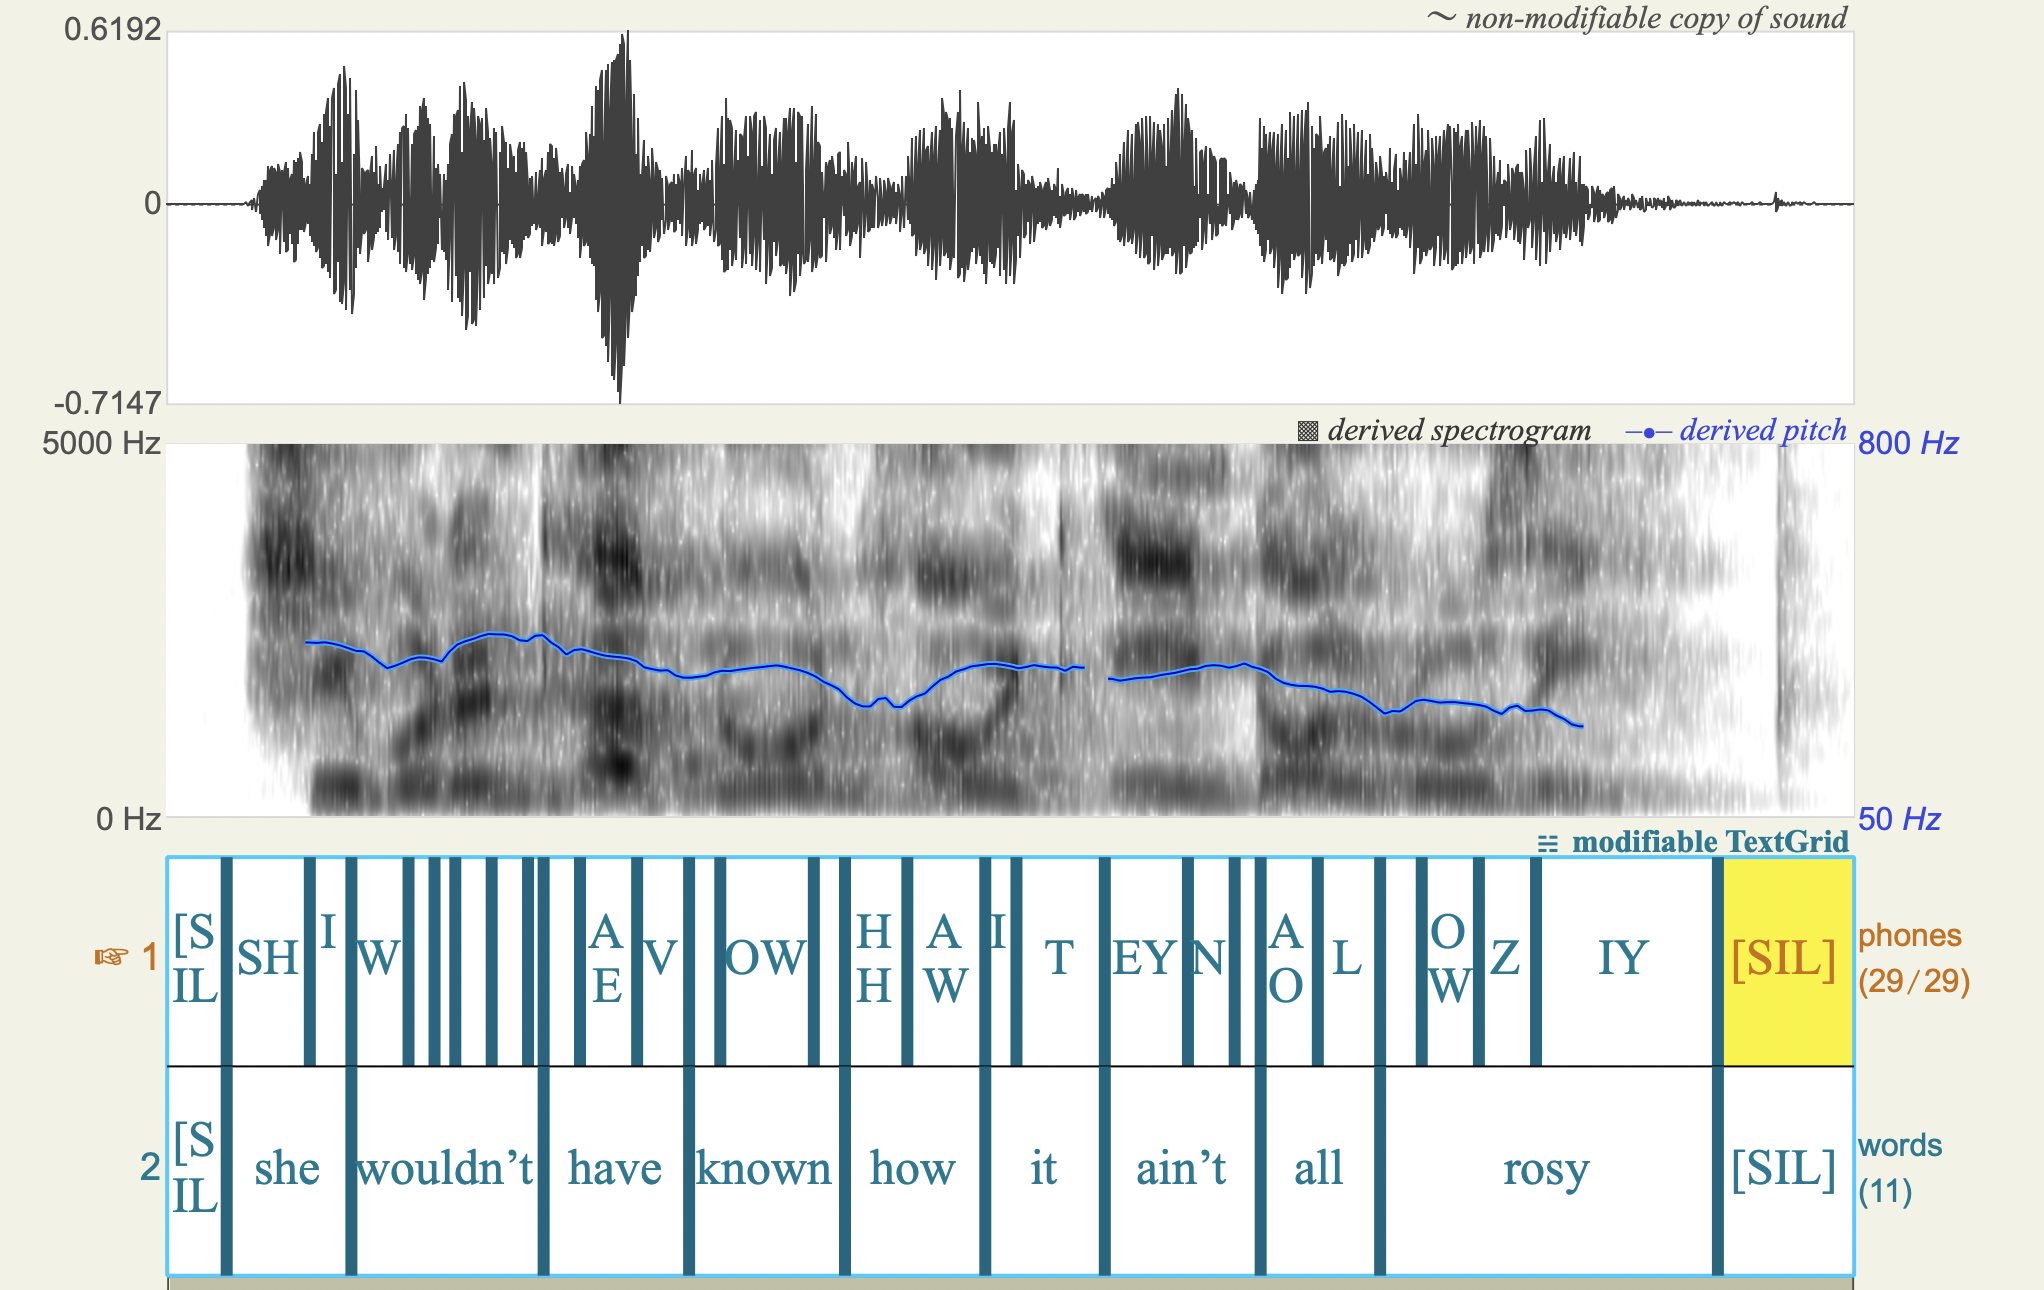Select the first [SIL] interval in phones tier
The image size is (2044, 1290).
[x=195, y=961]
